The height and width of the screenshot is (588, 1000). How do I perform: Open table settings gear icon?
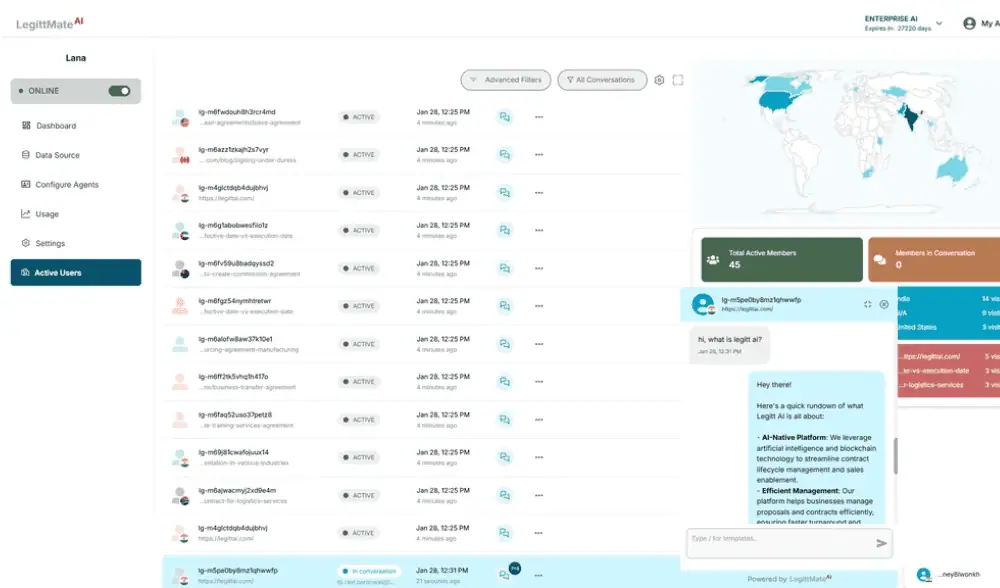tap(659, 80)
